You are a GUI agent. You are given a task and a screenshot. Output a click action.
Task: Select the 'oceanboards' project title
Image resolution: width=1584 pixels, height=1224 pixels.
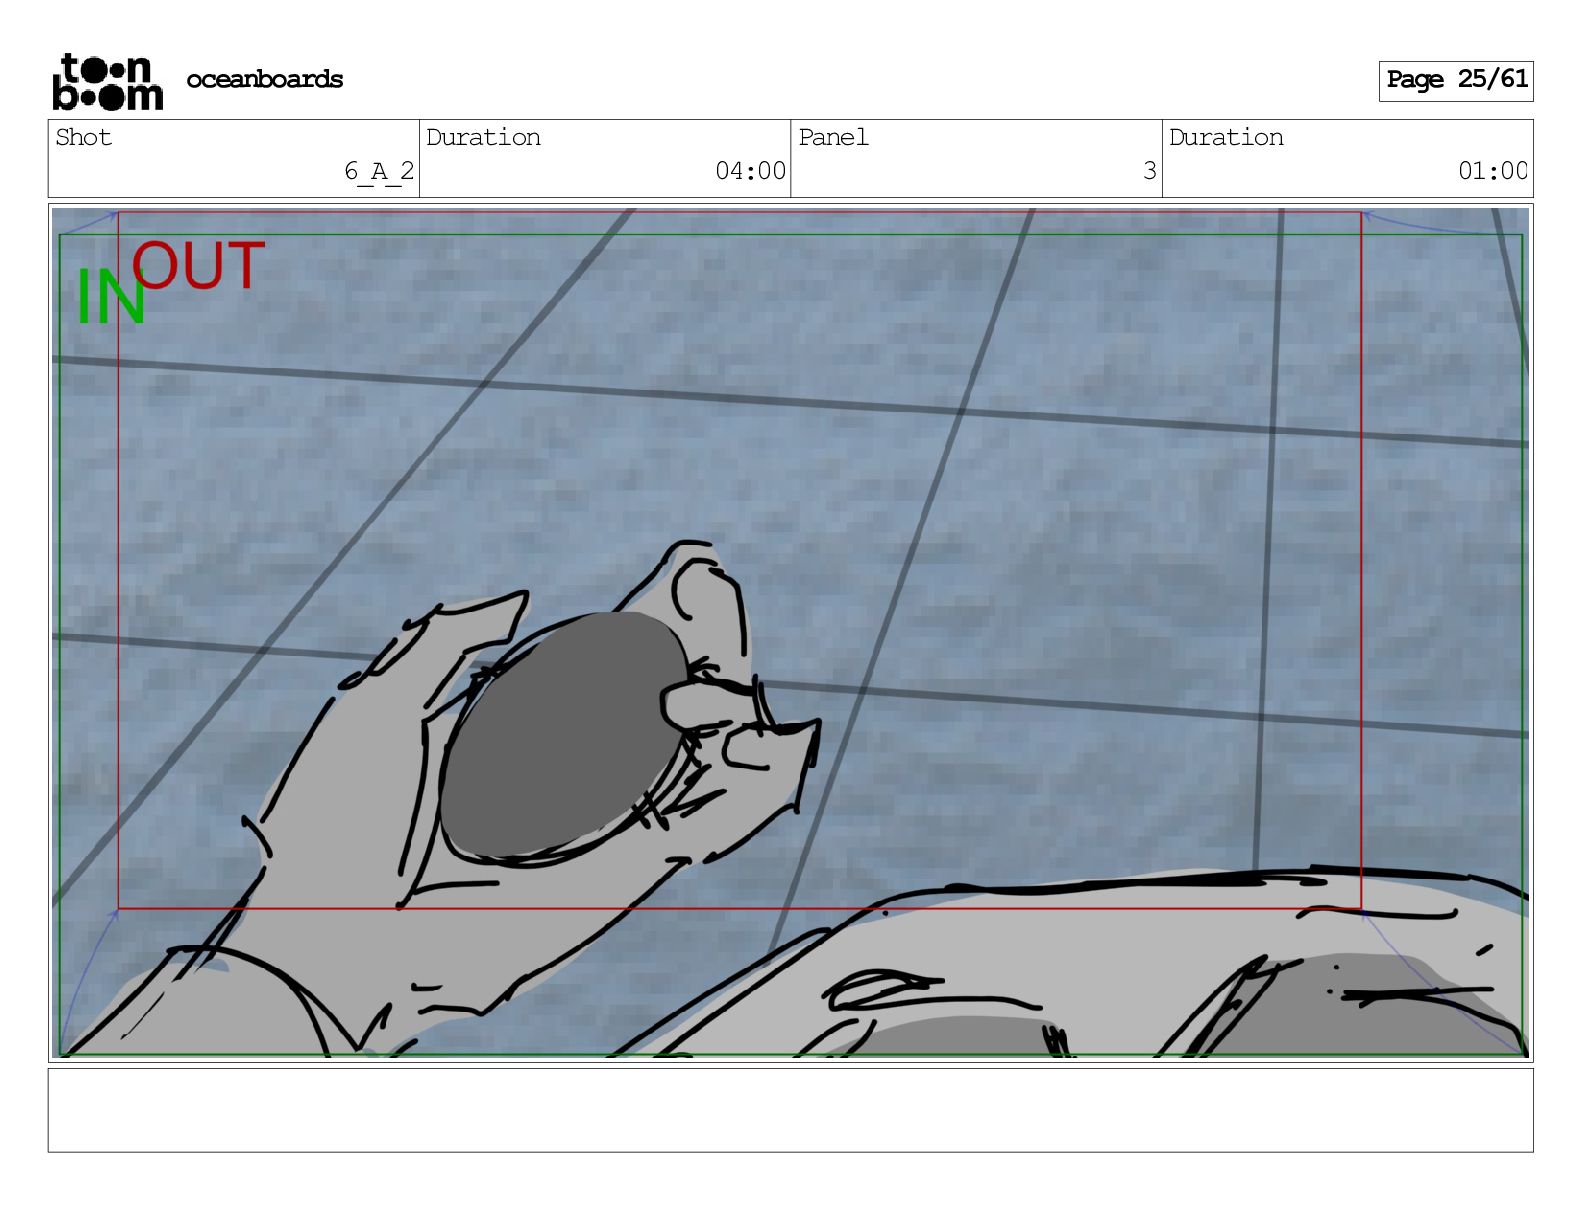point(265,79)
